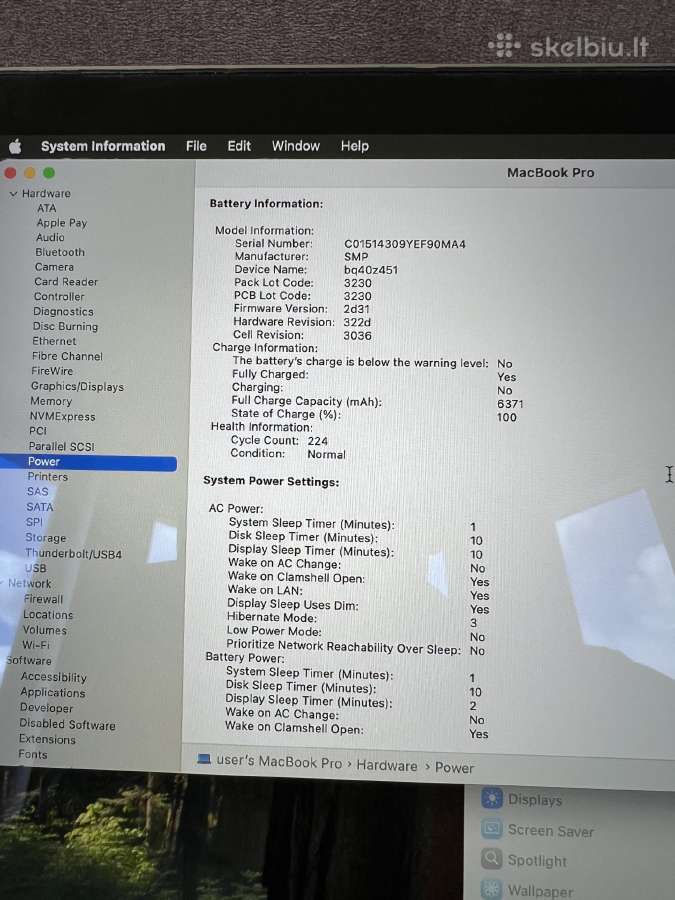
Task: Click the MacBook laptop icon in path bar
Action: click(204, 759)
